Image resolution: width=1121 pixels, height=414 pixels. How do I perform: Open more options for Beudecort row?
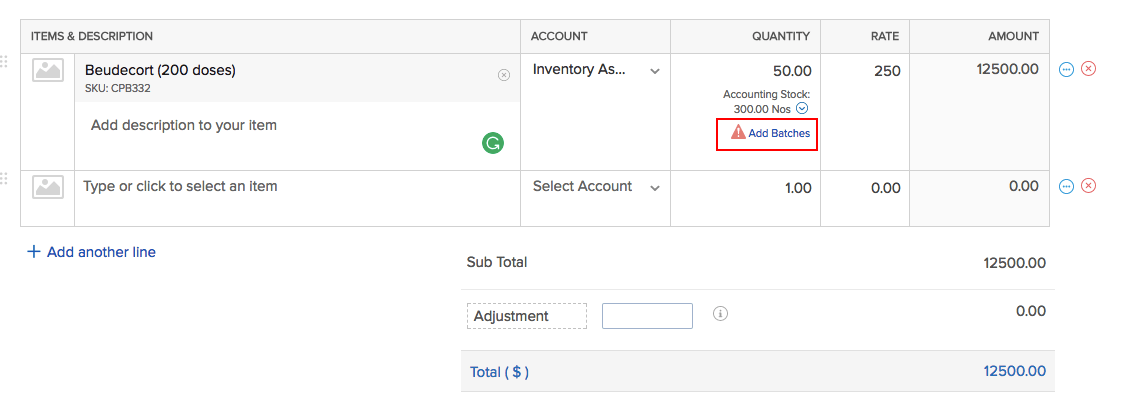1066,69
